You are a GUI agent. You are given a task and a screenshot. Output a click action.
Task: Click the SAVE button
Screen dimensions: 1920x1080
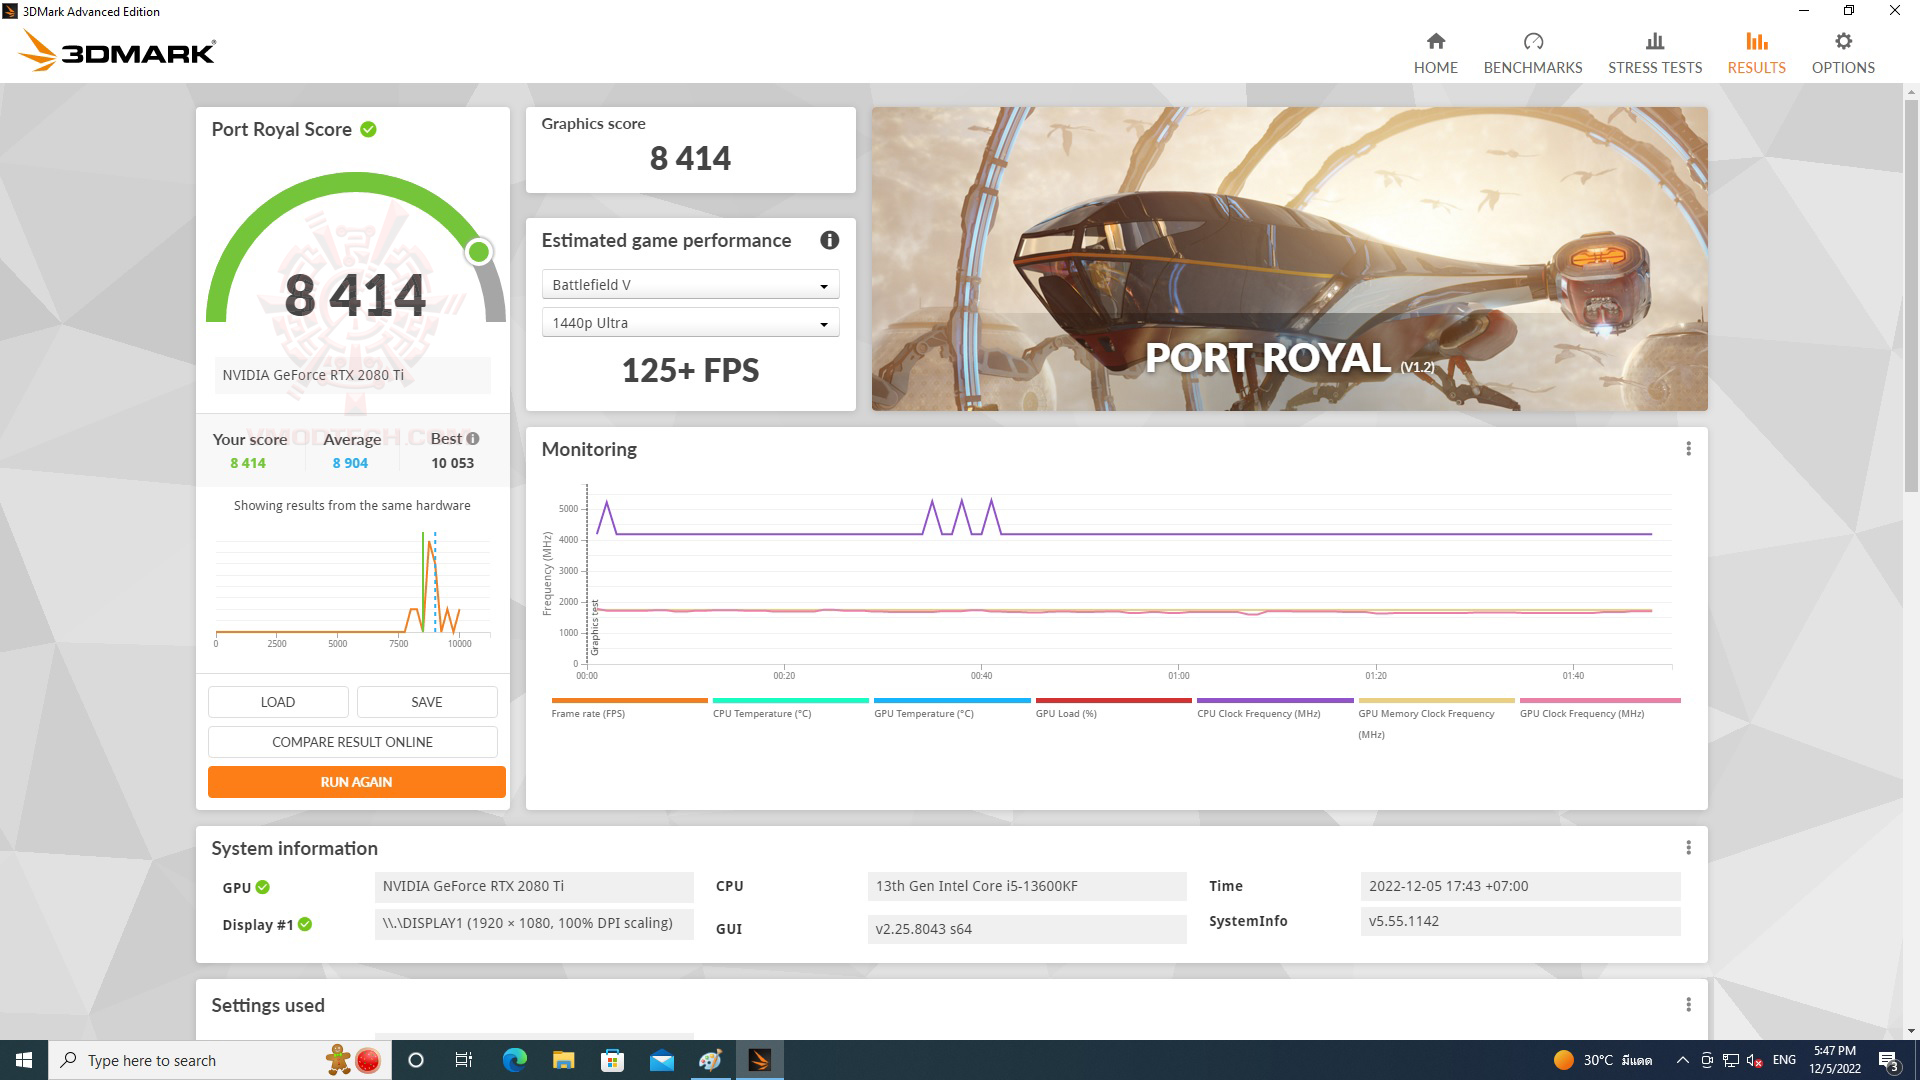(x=427, y=701)
